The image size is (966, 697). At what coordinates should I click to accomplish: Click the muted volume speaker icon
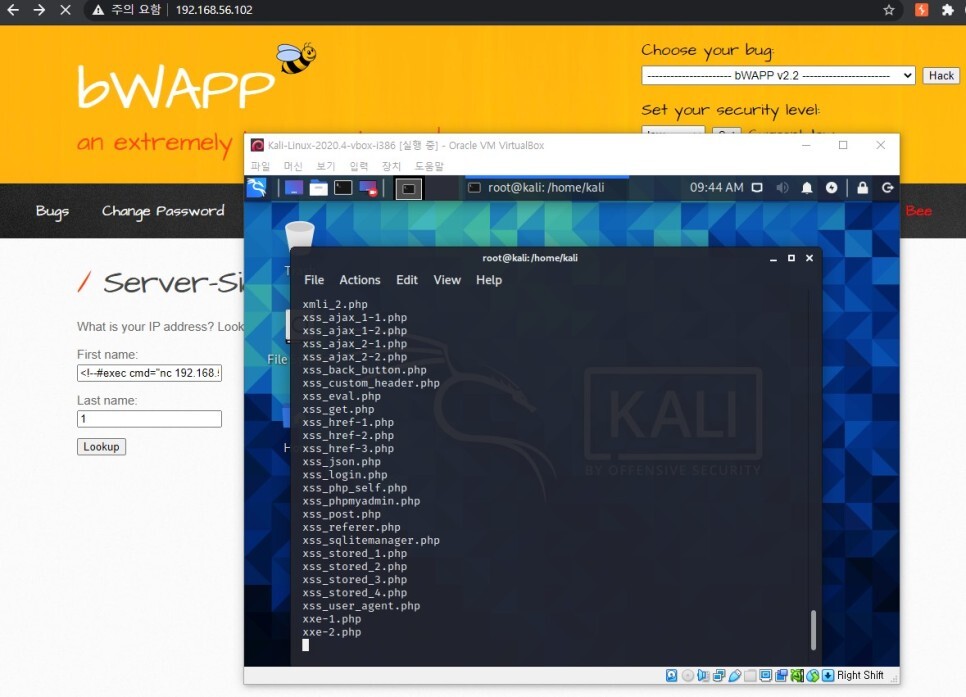click(782, 187)
